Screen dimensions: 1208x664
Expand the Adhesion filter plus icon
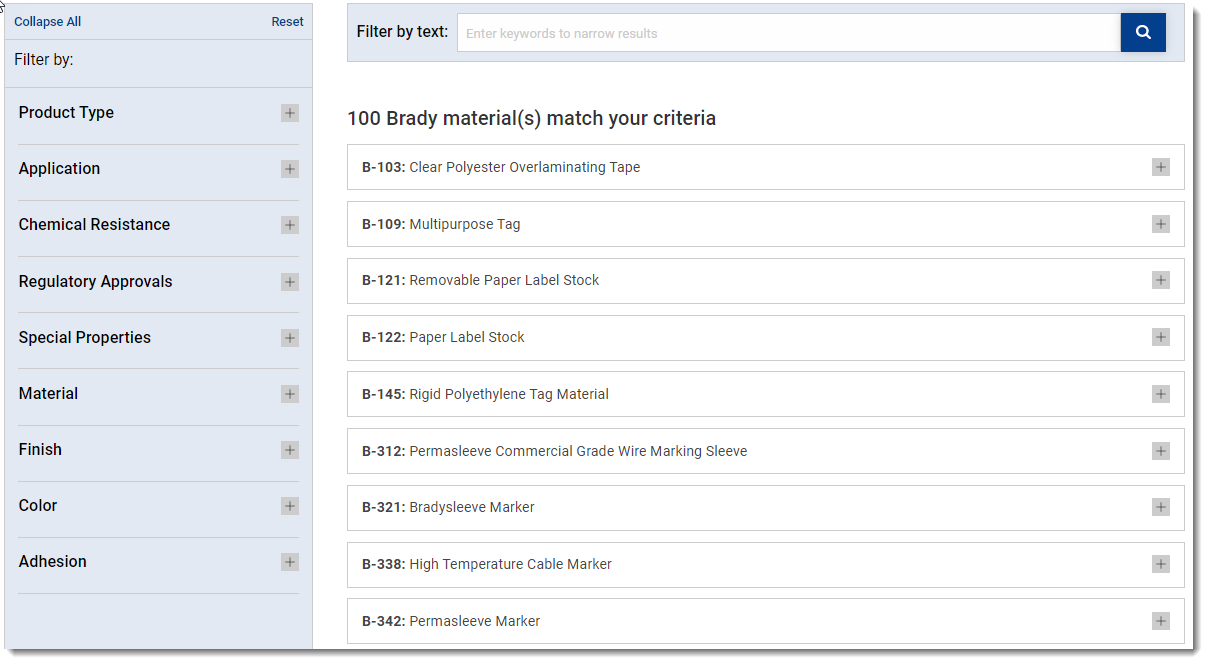click(290, 562)
